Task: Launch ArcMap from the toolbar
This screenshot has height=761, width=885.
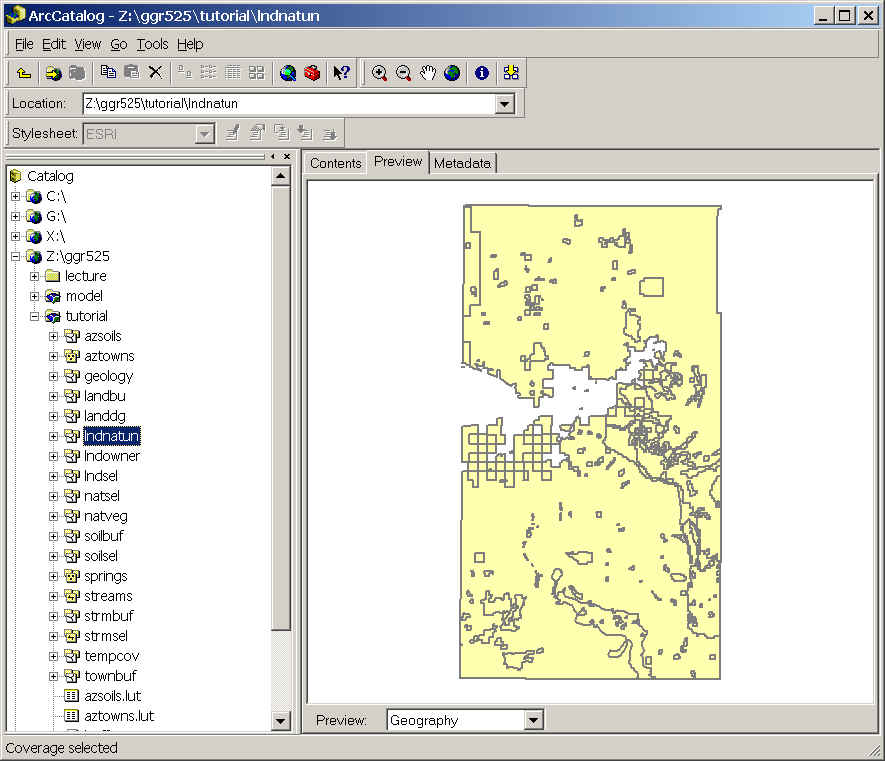Action: tap(288, 72)
